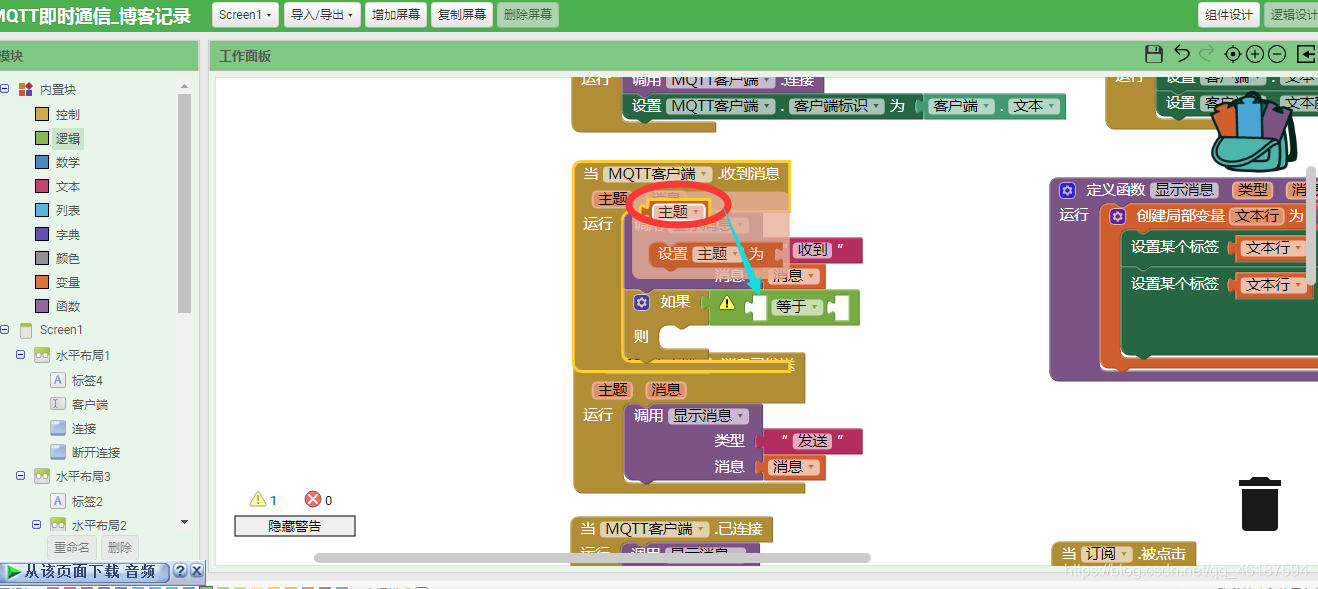The width and height of the screenshot is (1318, 589).
Task: Click the red error count icon
Action: (x=313, y=499)
